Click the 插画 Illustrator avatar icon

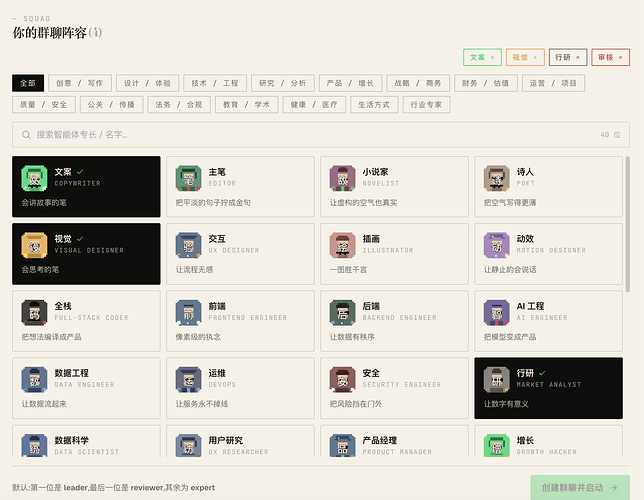[342, 245]
